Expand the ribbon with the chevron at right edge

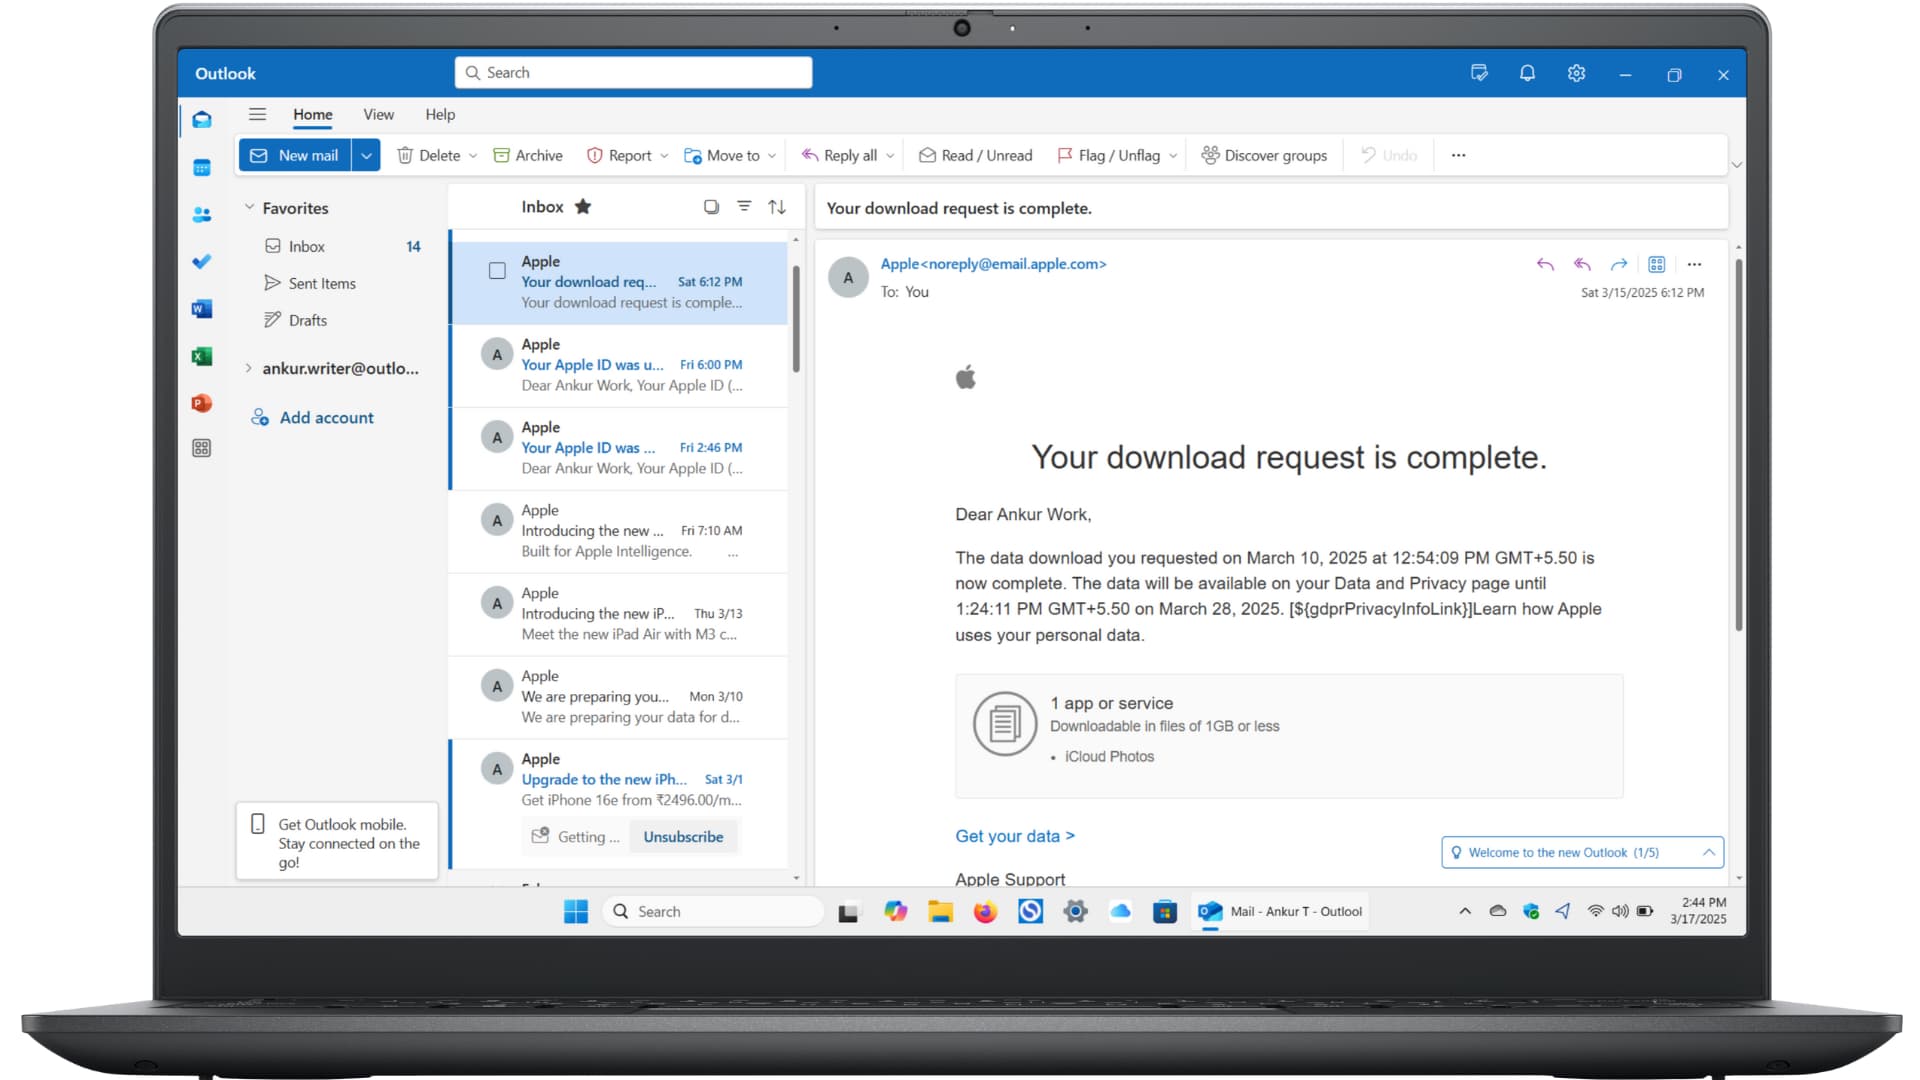[1737, 165]
